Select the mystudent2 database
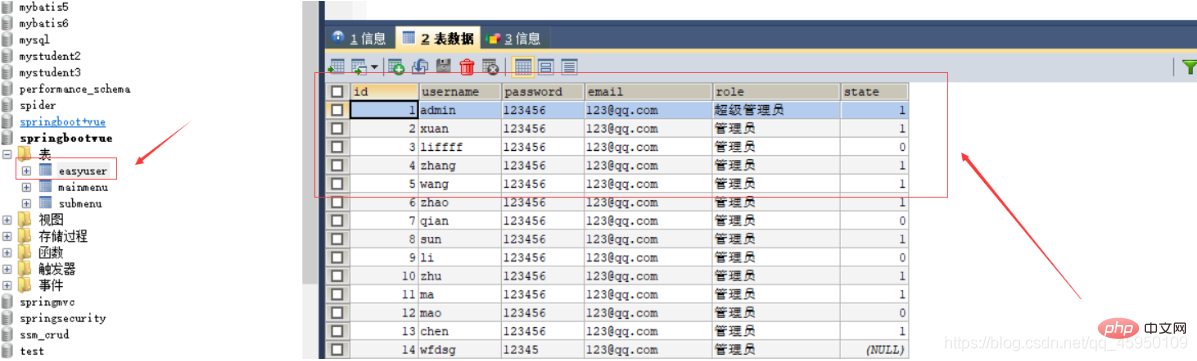Screen dimensions: 1197x361 [50, 56]
